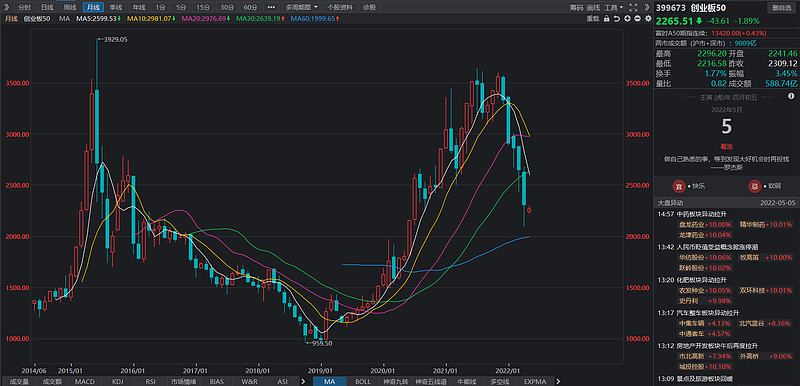Click the undo arrow icon in chart toolbar
Viewport: 800px width, 386px height.
[617, 18]
